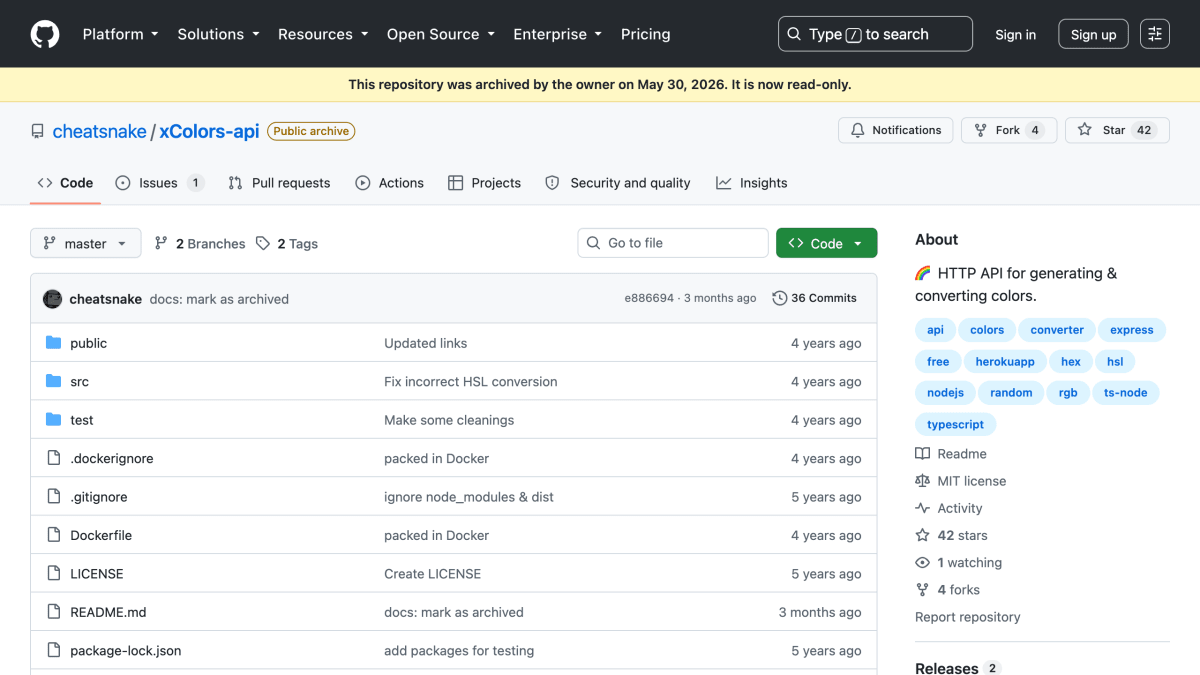Click the test folder icon
The image size is (1200, 675).
[54, 420]
